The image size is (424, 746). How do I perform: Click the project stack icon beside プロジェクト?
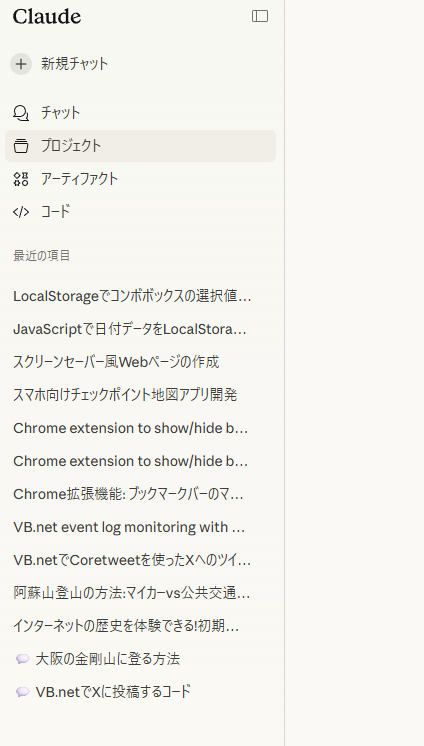click(21, 146)
